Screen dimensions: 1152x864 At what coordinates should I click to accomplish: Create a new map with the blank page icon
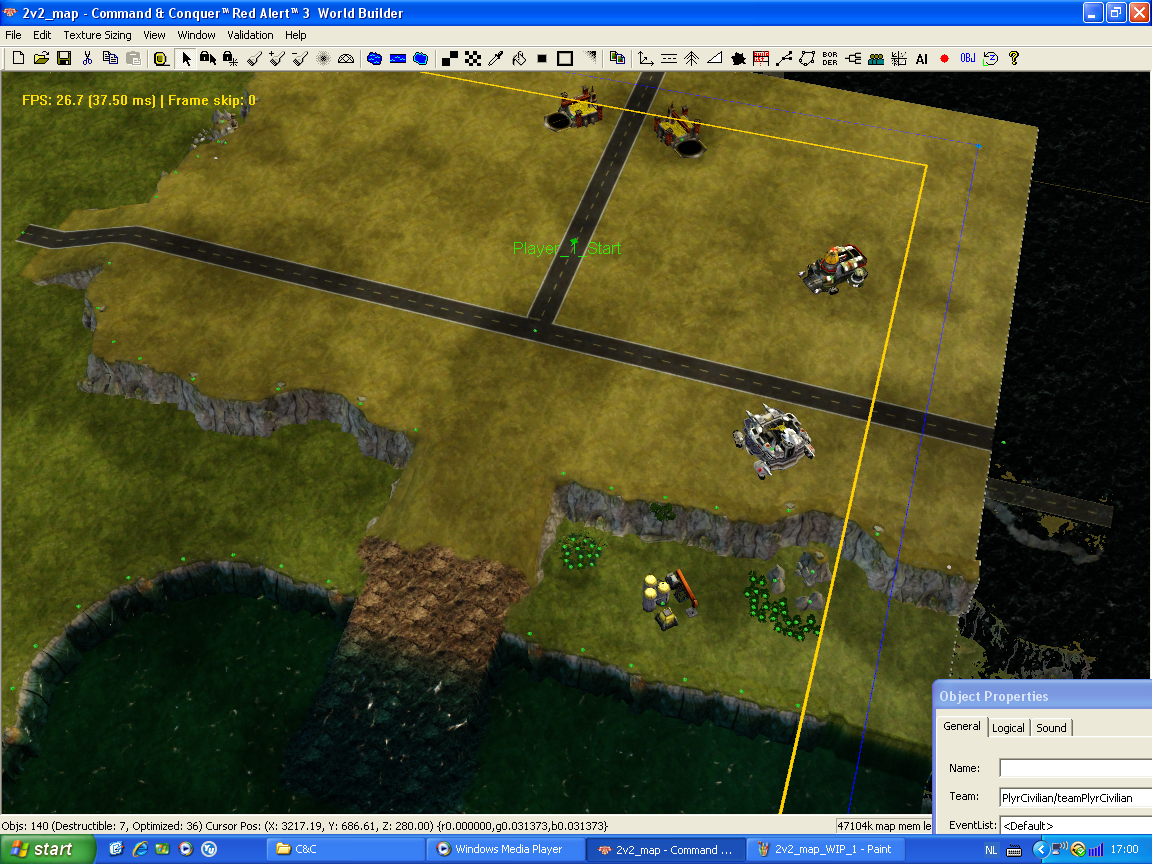[x=18, y=58]
